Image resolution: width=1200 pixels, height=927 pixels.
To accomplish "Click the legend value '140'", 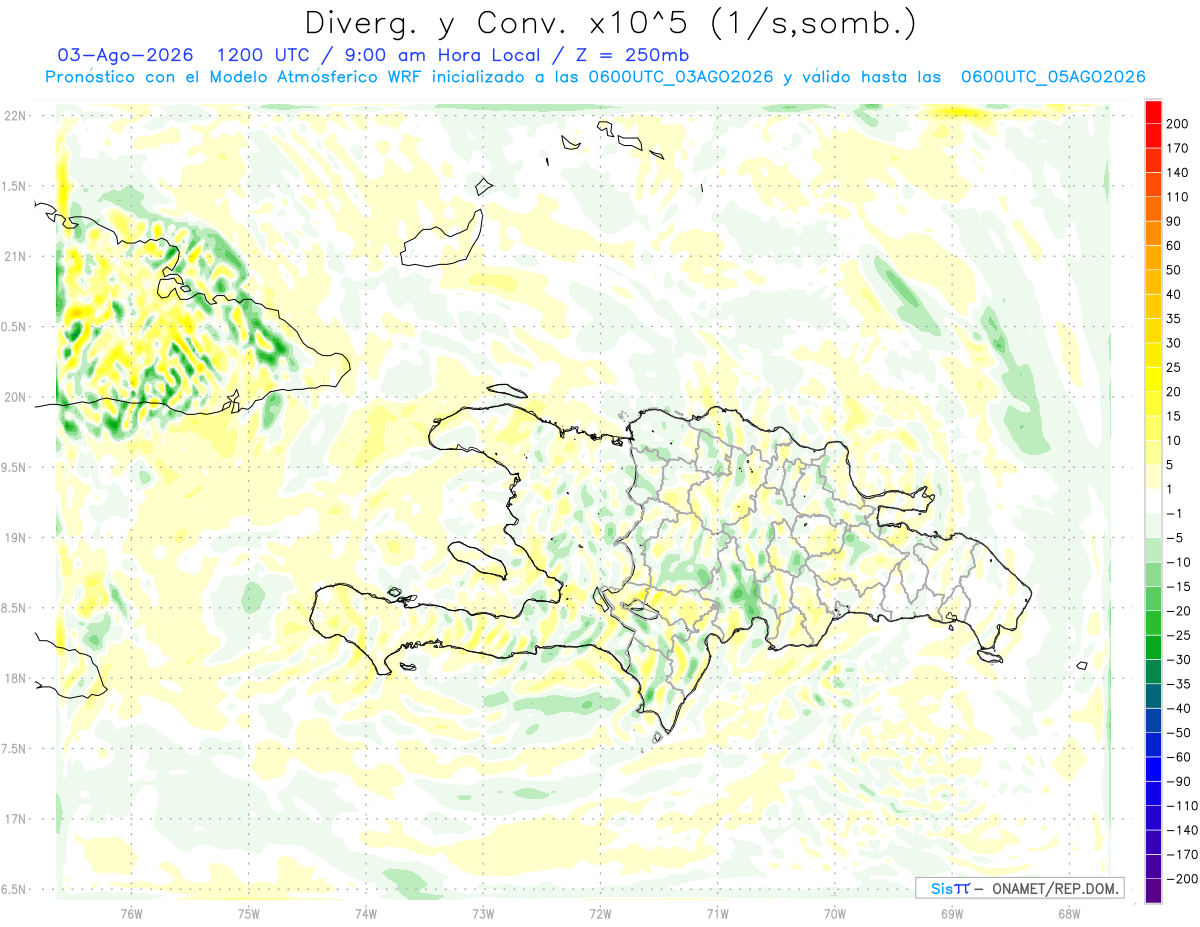I will coord(1178,173).
